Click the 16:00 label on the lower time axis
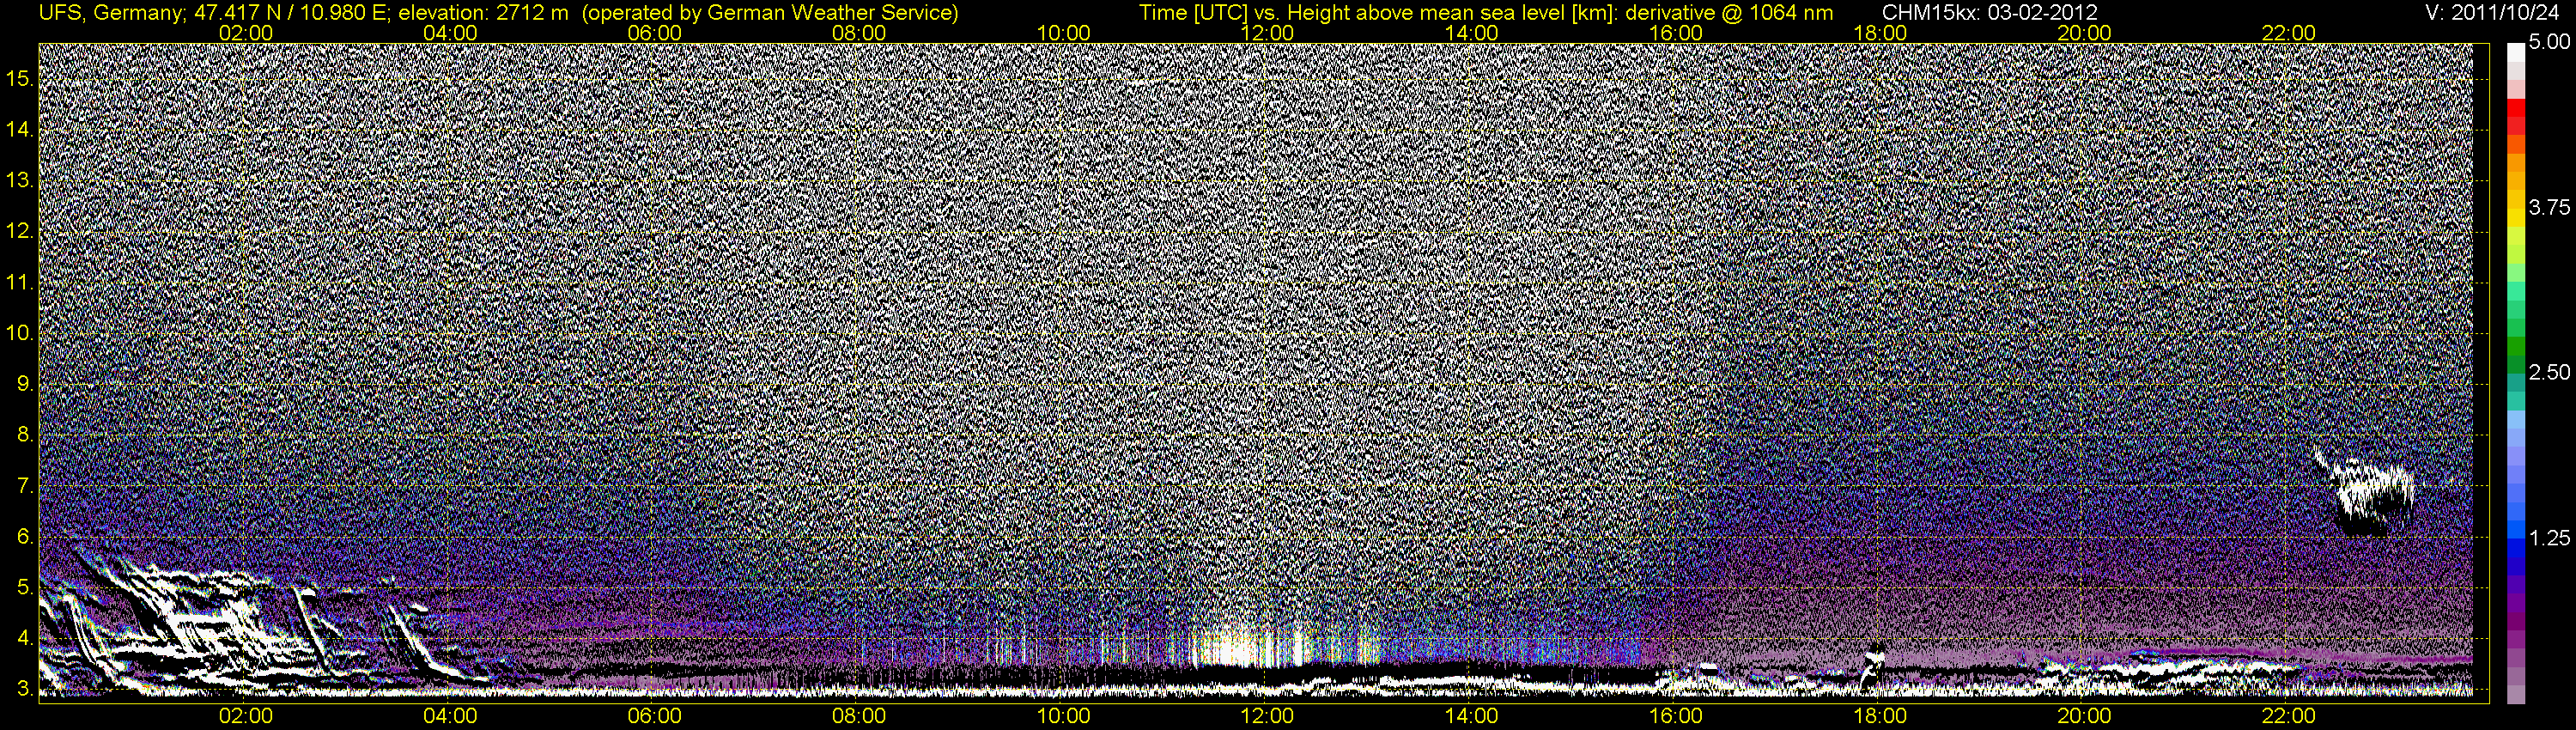 coord(1676,716)
